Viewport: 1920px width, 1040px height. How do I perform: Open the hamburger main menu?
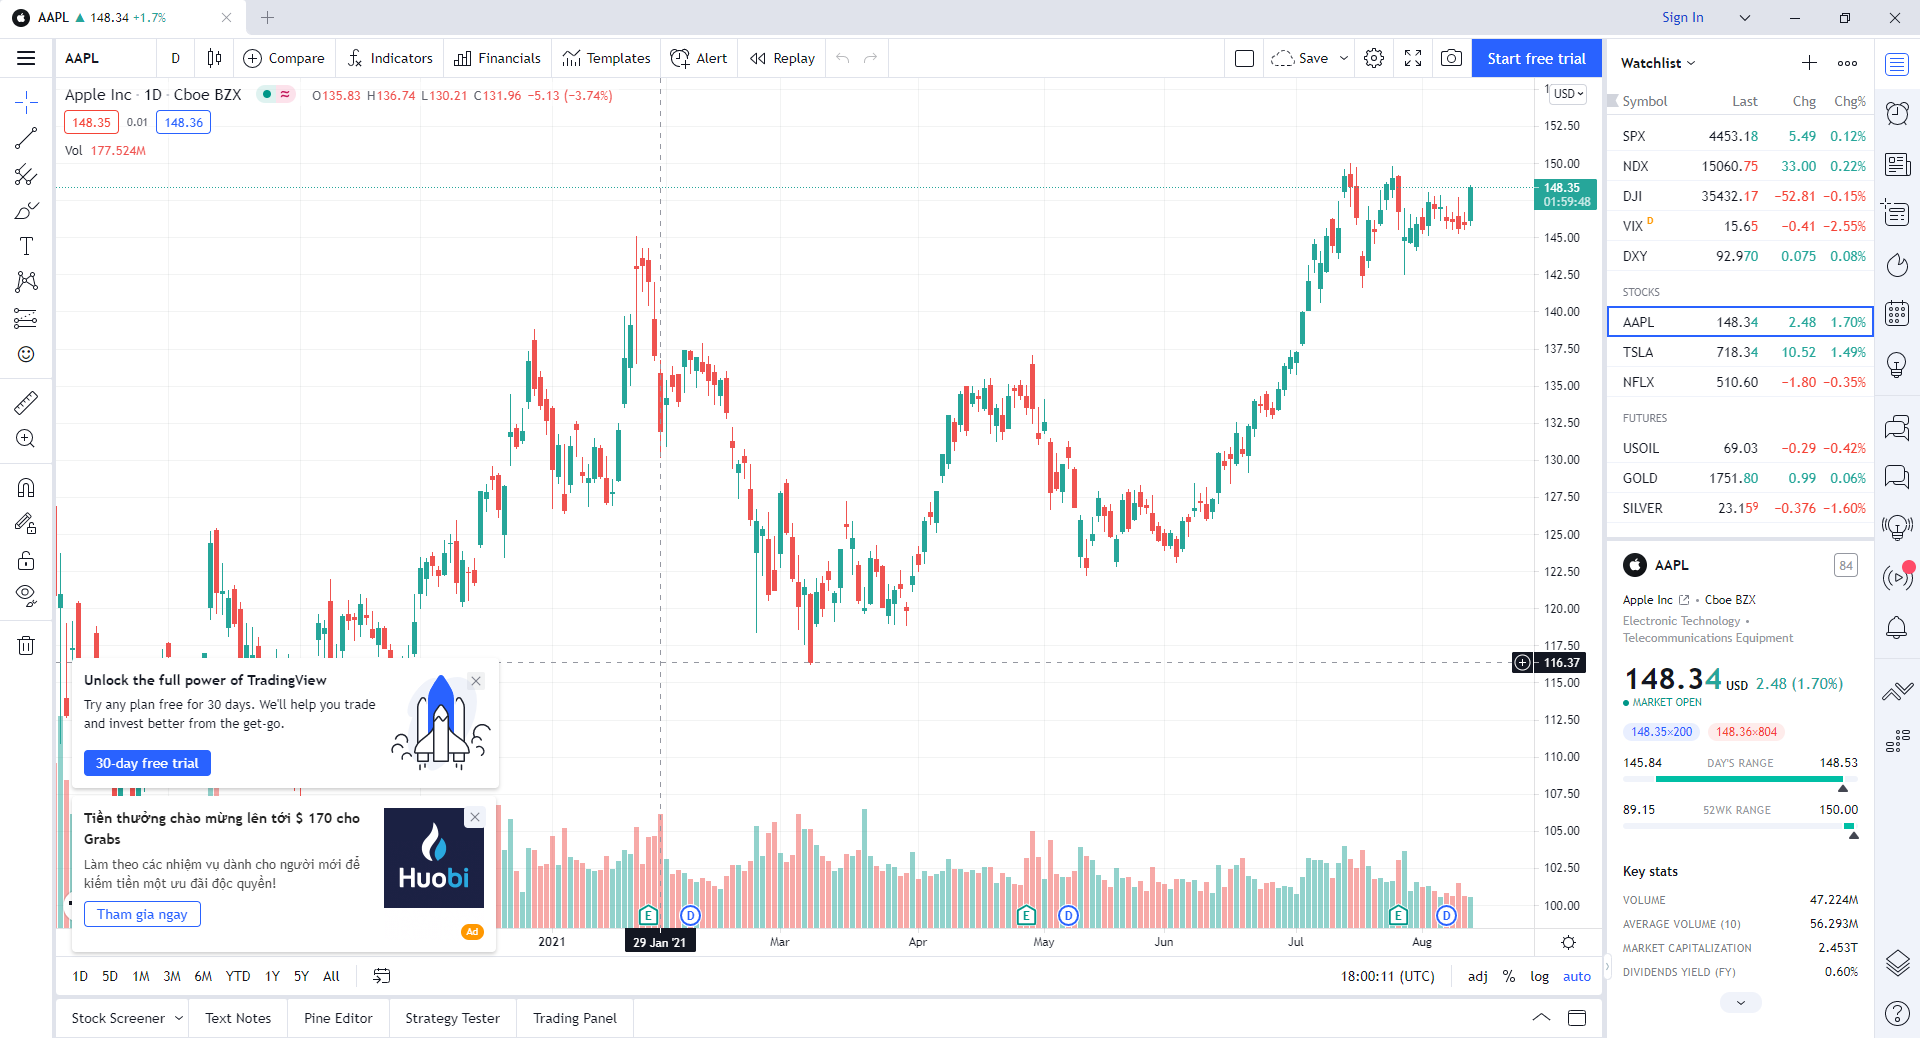(26, 58)
